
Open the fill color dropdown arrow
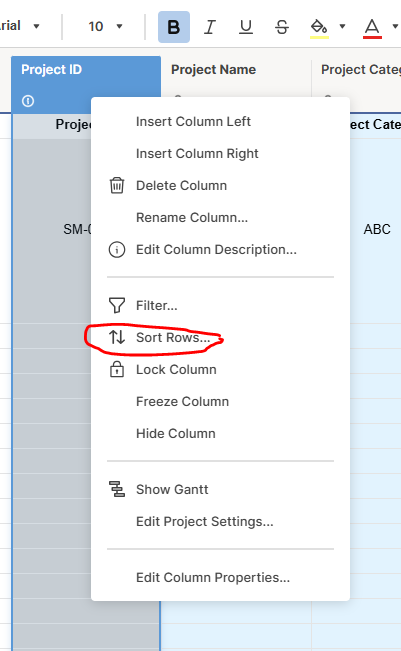point(342,27)
